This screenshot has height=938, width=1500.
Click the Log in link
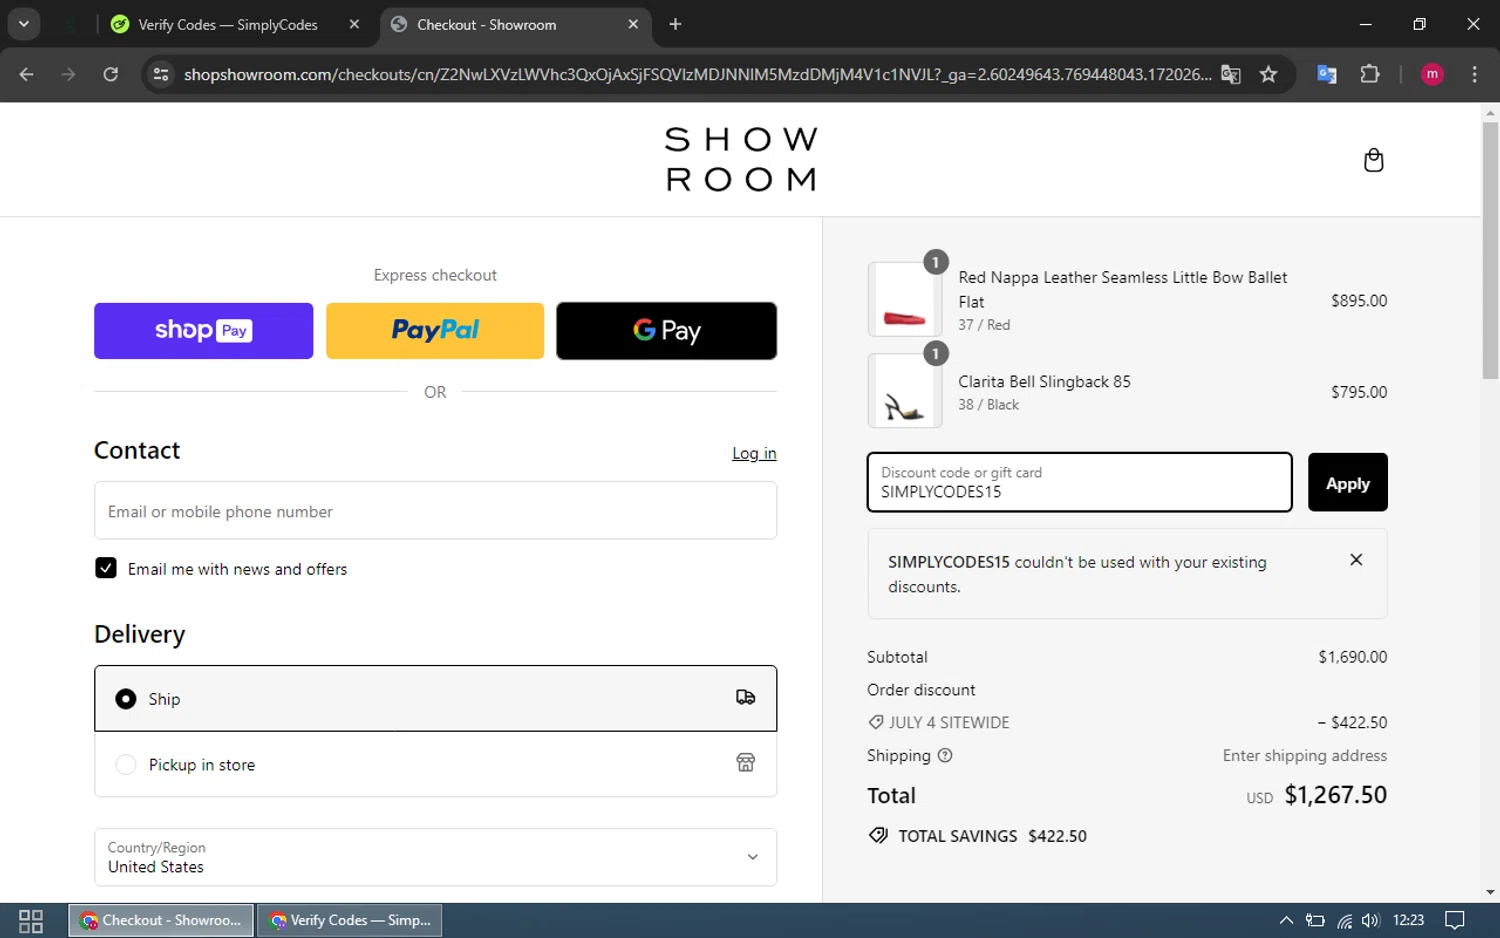pyautogui.click(x=754, y=453)
